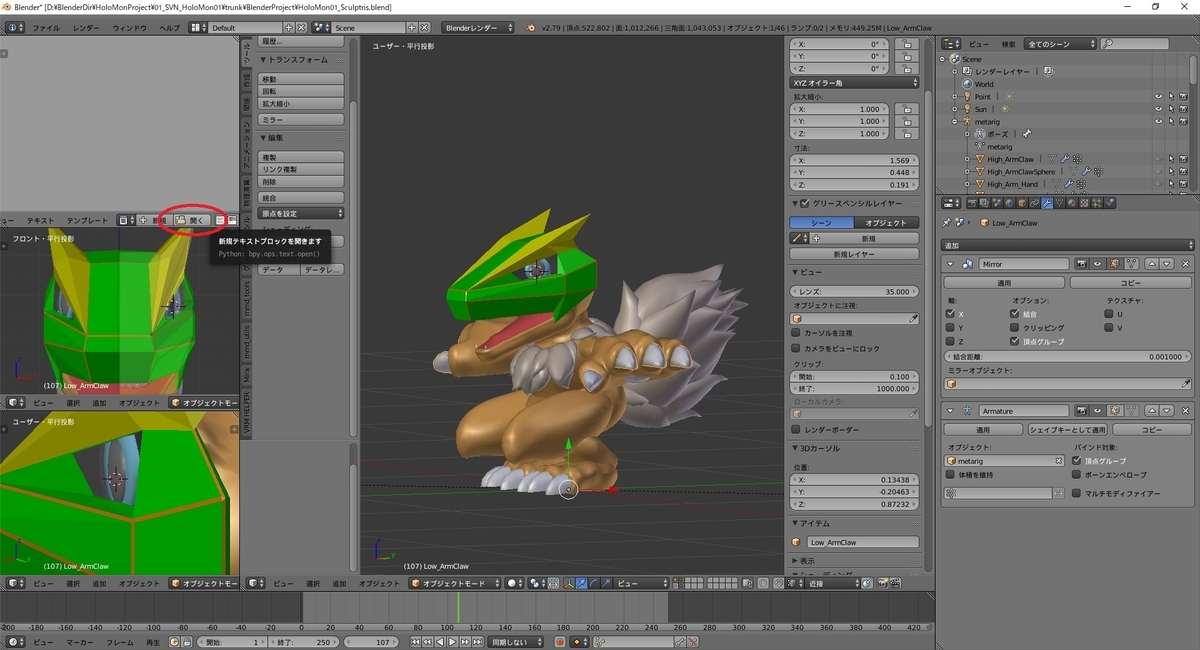Enable the レンダーボーダー checkbox

point(796,429)
